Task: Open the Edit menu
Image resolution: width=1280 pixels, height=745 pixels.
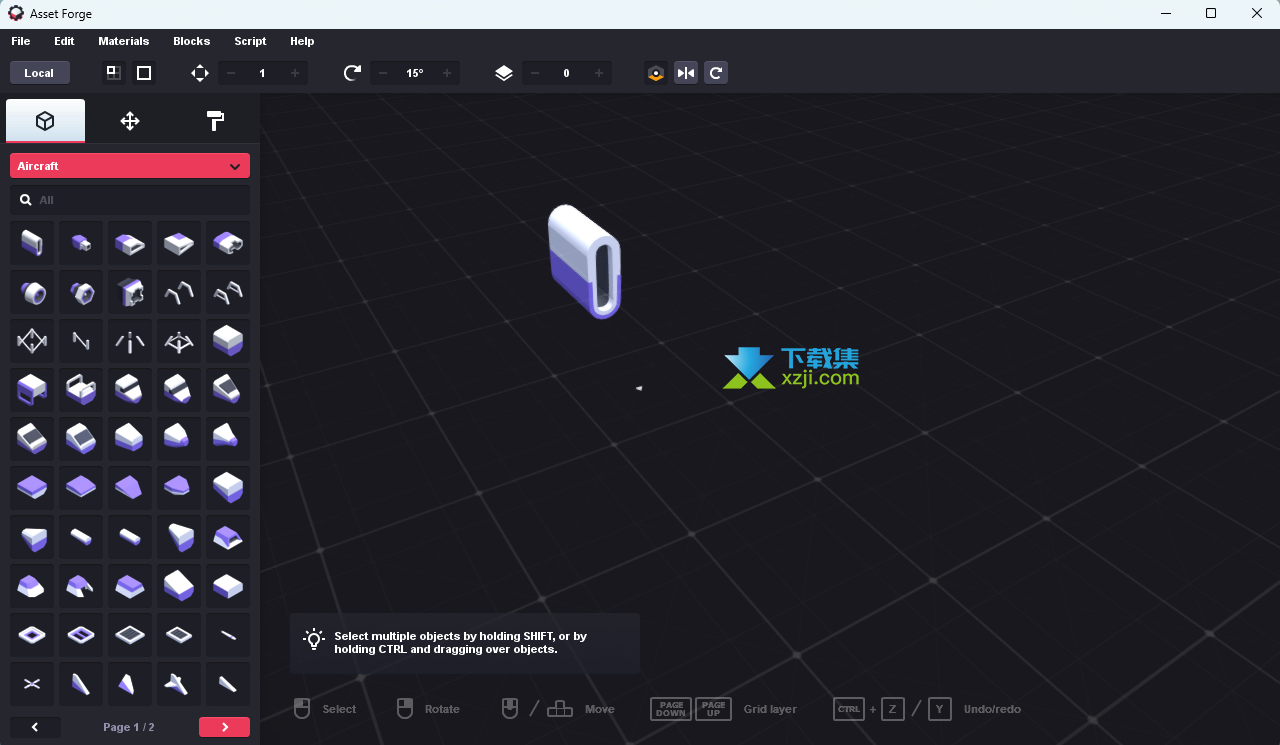Action: pos(64,41)
